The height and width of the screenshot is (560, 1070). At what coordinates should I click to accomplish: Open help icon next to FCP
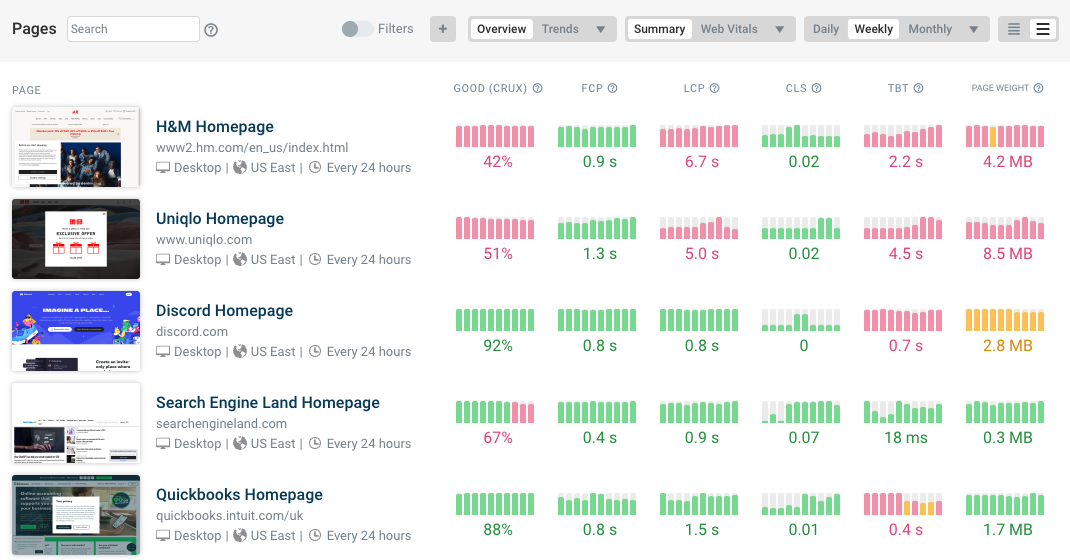[x=612, y=88]
